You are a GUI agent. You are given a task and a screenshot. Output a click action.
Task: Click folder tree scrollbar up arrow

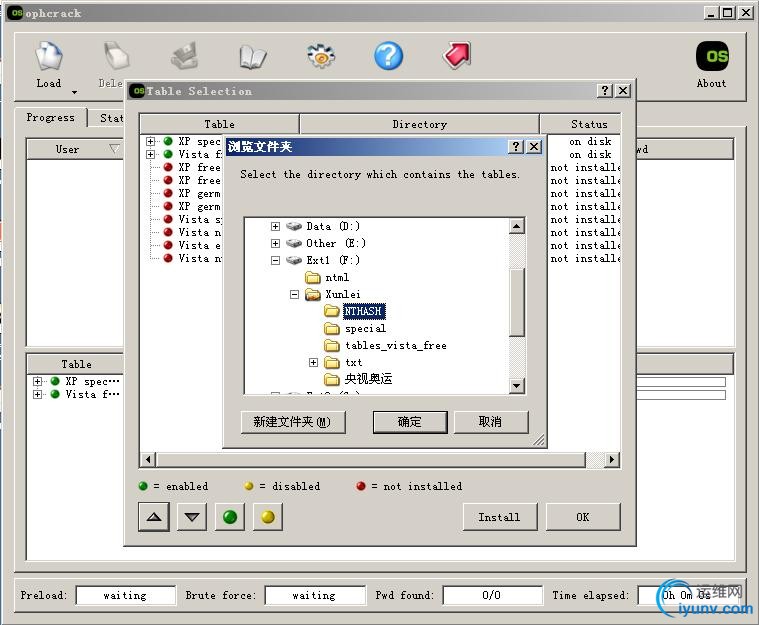pos(516,226)
